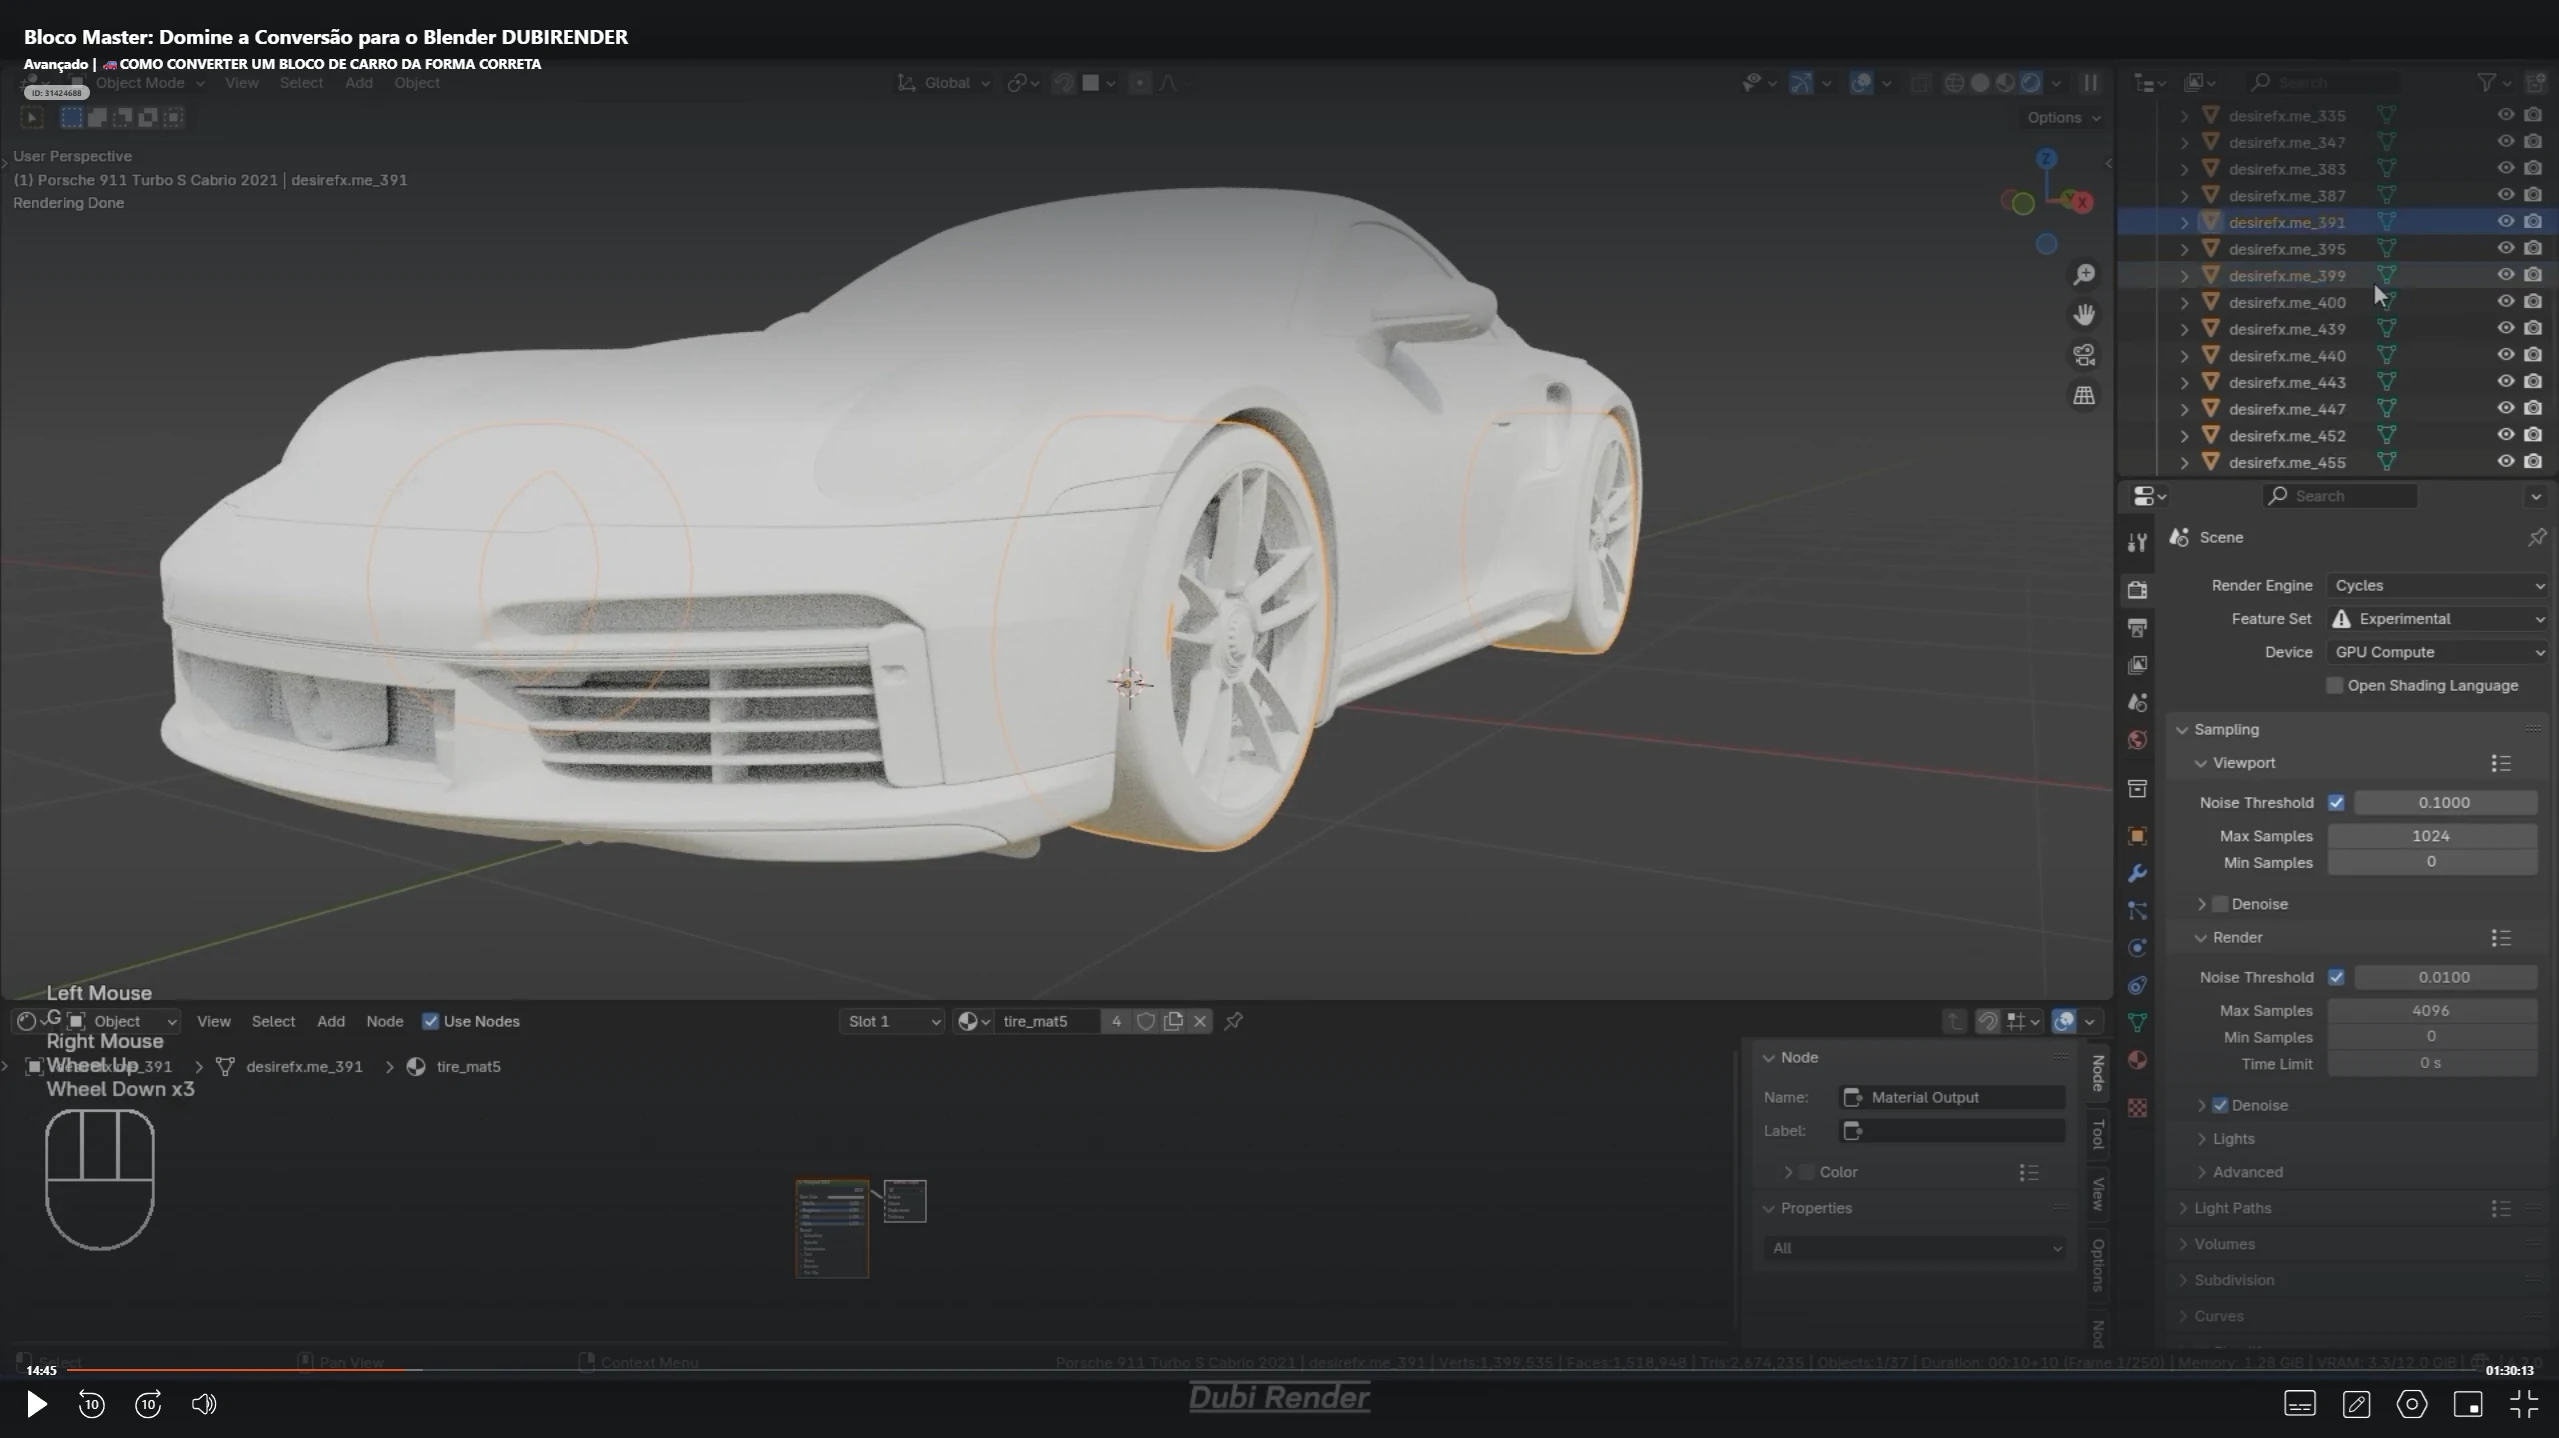Skip forward 10 seconds
Viewport: 2559px width, 1438px height.
(x=148, y=1404)
